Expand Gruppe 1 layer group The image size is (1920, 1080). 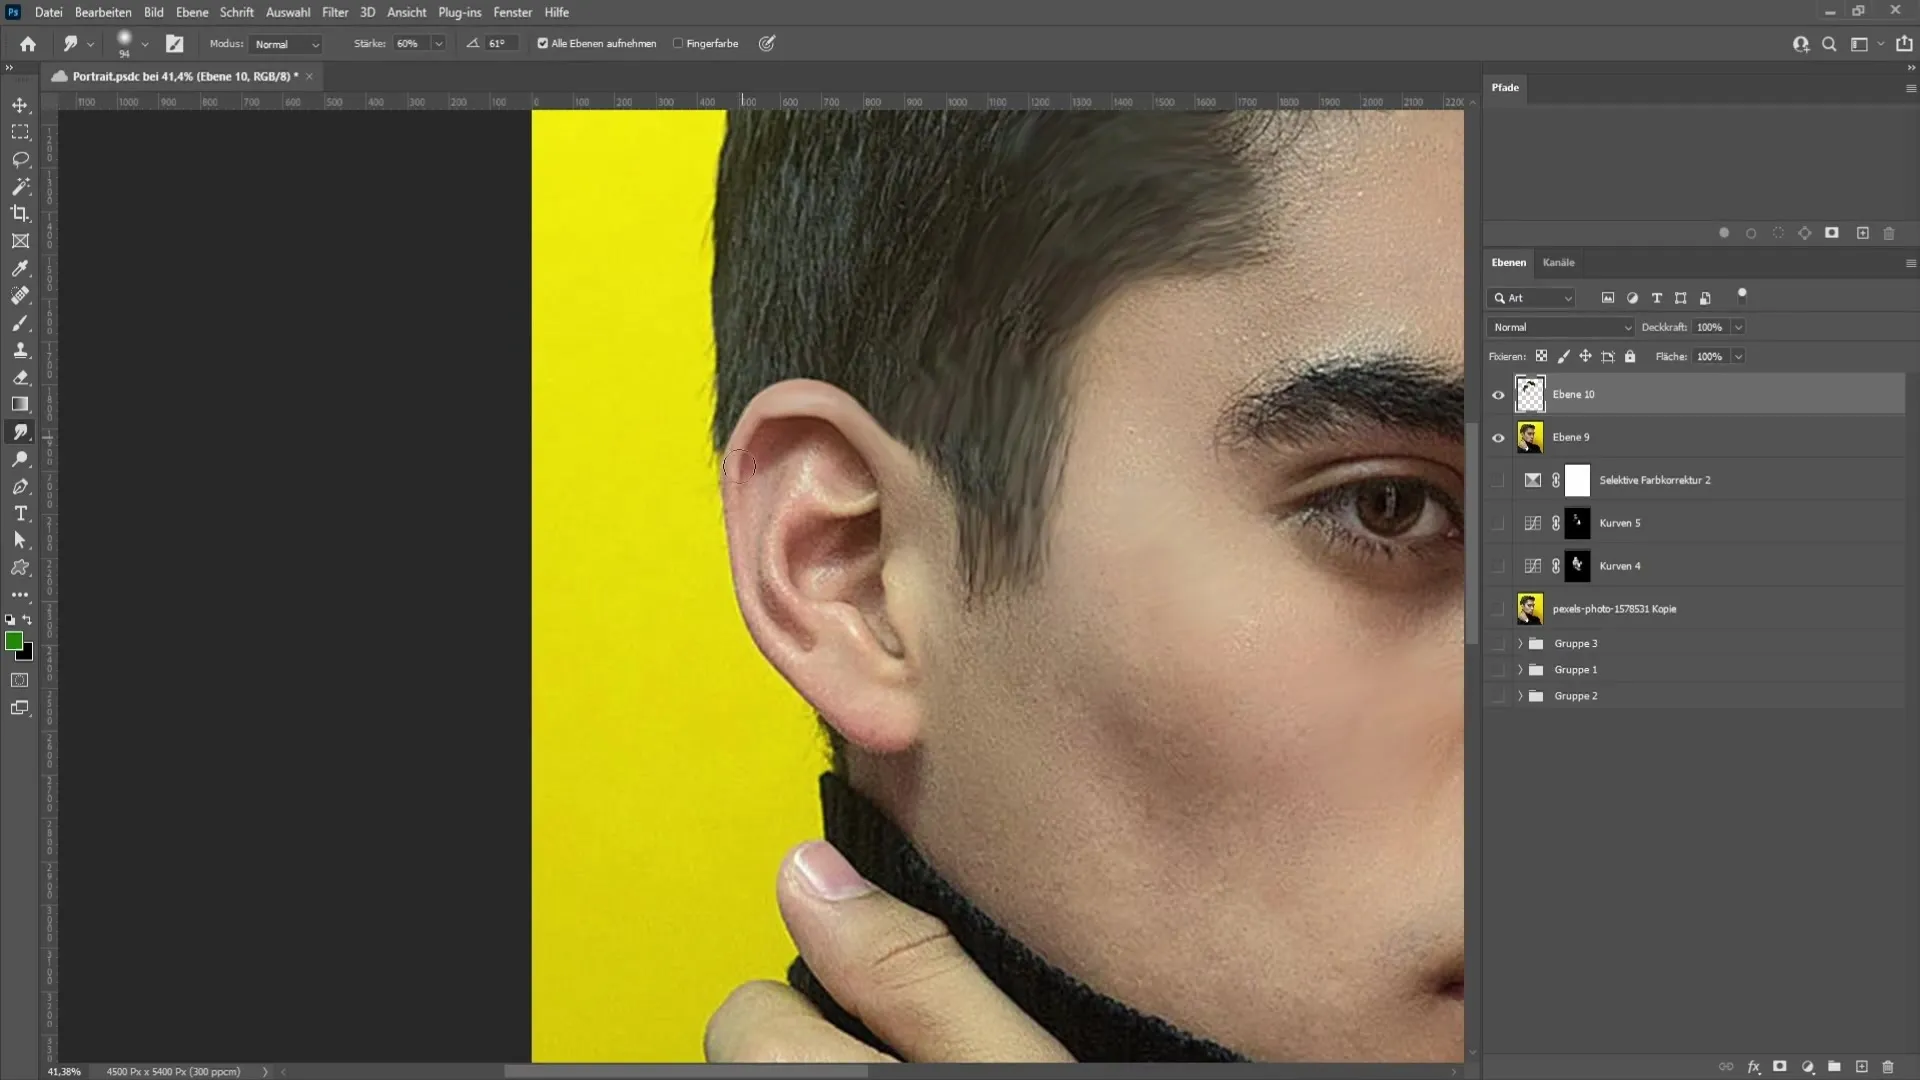[1520, 669]
